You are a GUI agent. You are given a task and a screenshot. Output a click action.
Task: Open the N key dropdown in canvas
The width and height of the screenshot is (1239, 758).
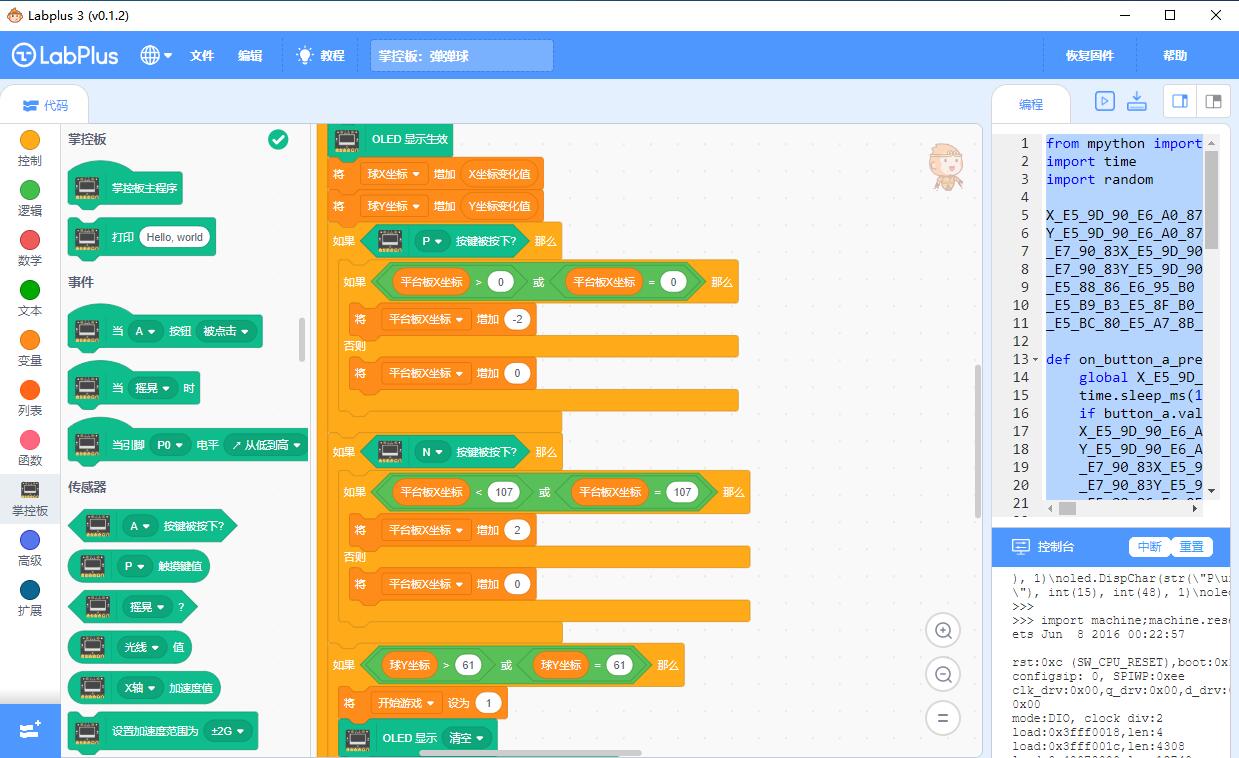[x=432, y=452]
